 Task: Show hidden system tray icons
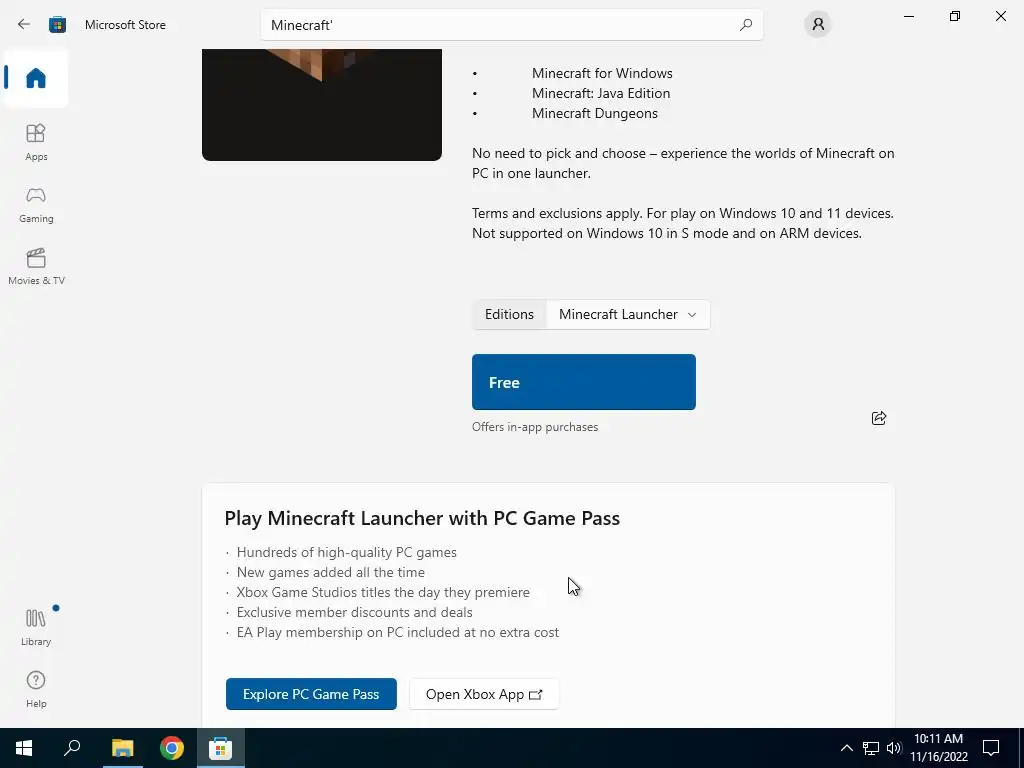tap(846, 748)
